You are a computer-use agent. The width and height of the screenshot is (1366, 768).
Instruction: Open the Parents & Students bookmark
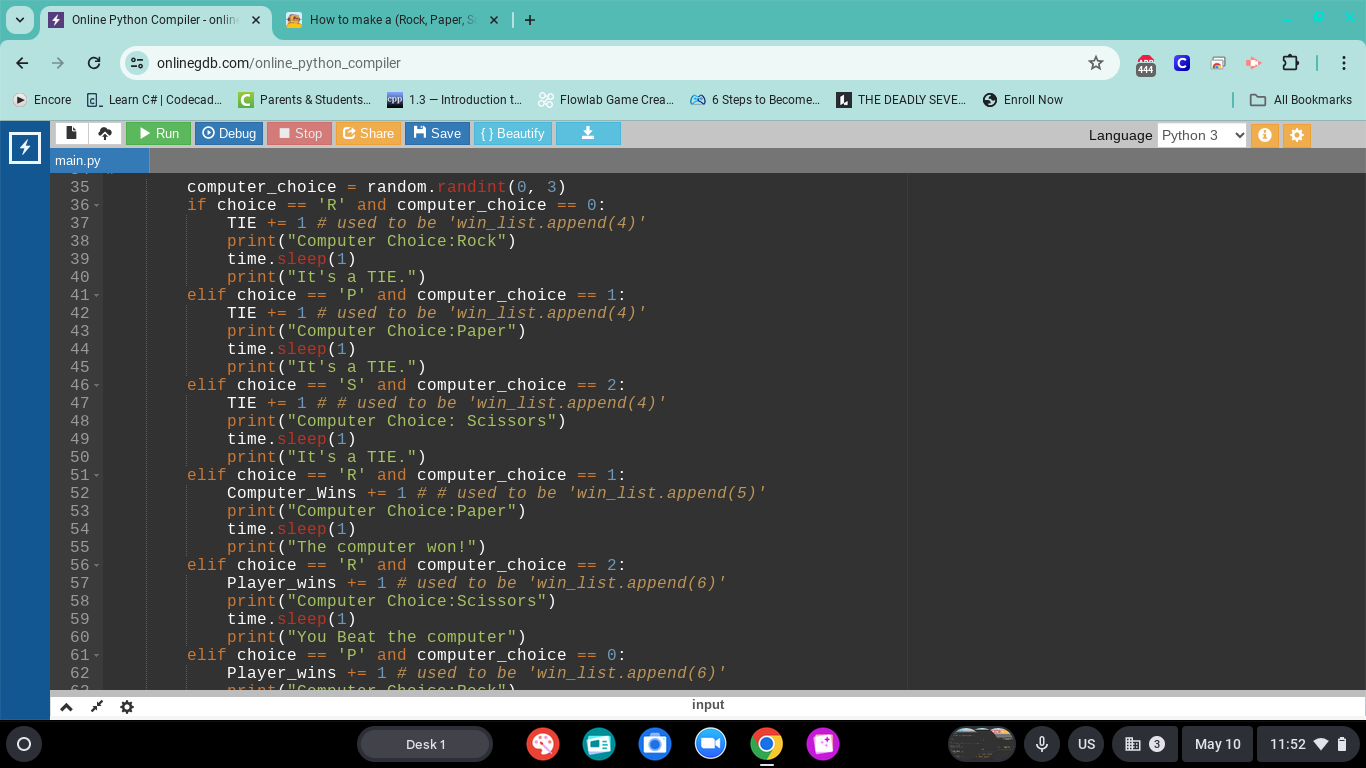[305, 100]
